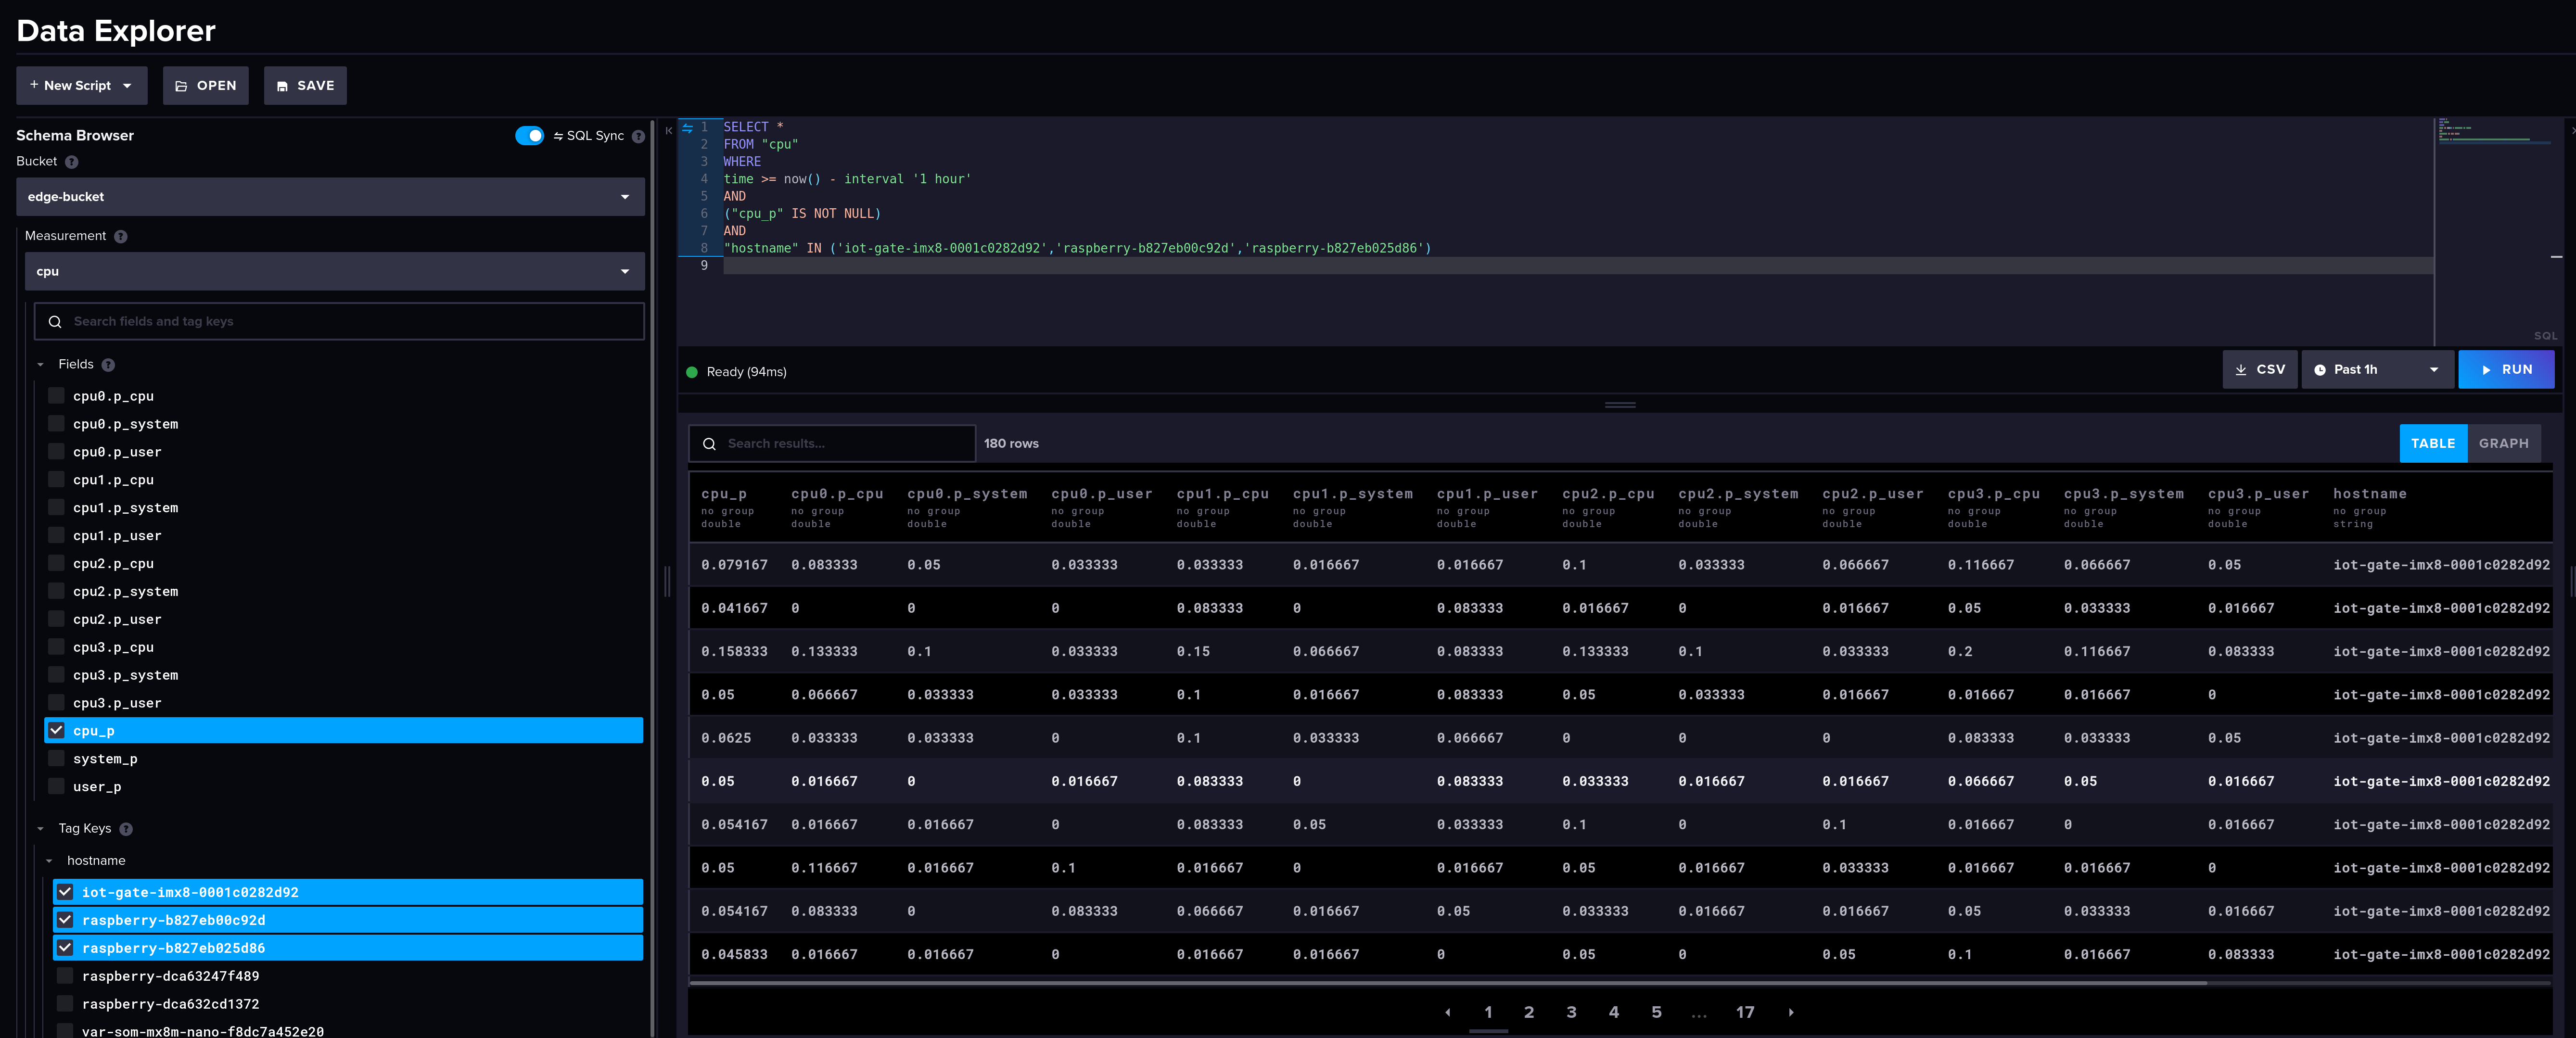The height and width of the screenshot is (1038, 2576).
Task: Check the user_p field checkbox
Action: tap(57, 787)
